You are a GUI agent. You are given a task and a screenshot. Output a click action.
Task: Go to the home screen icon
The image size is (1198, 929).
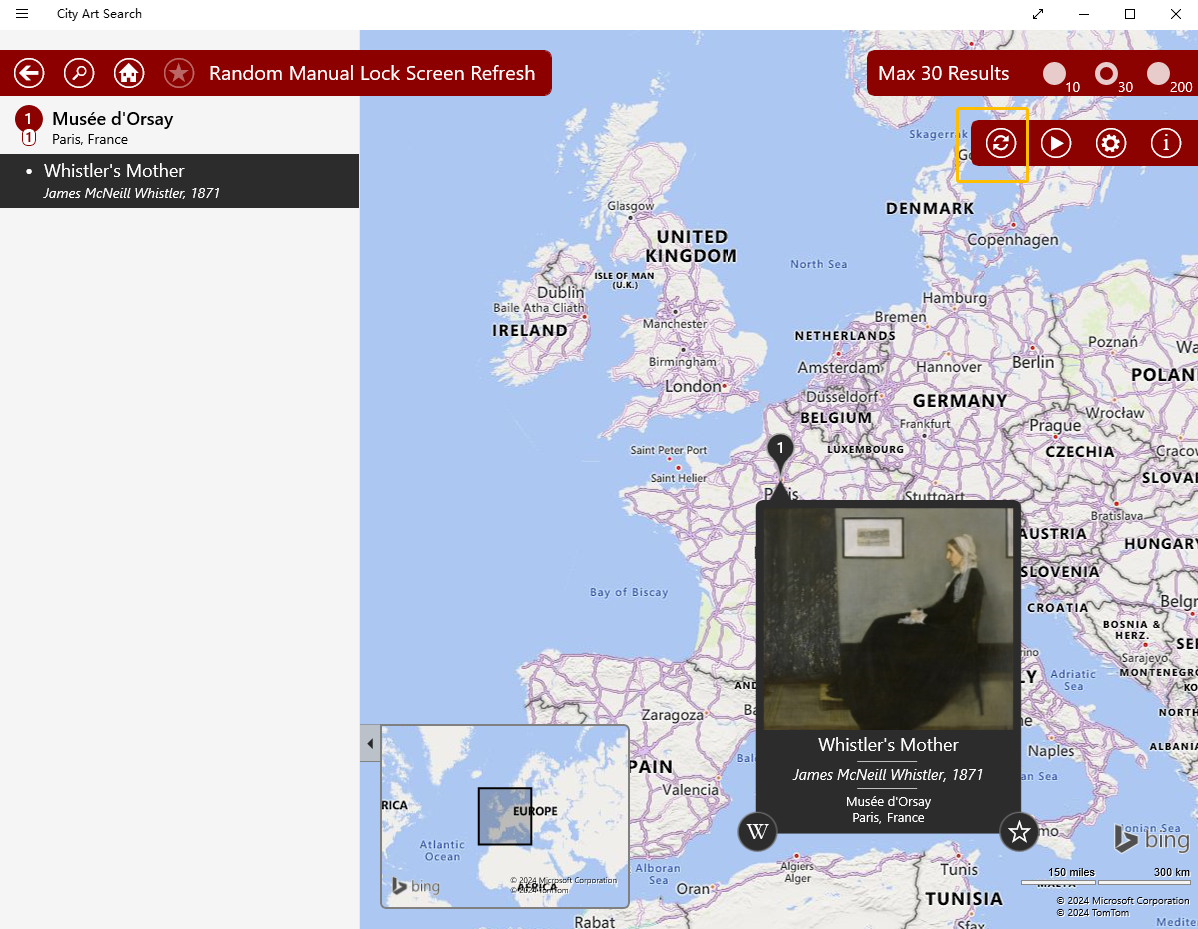click(x=129, y=73)
